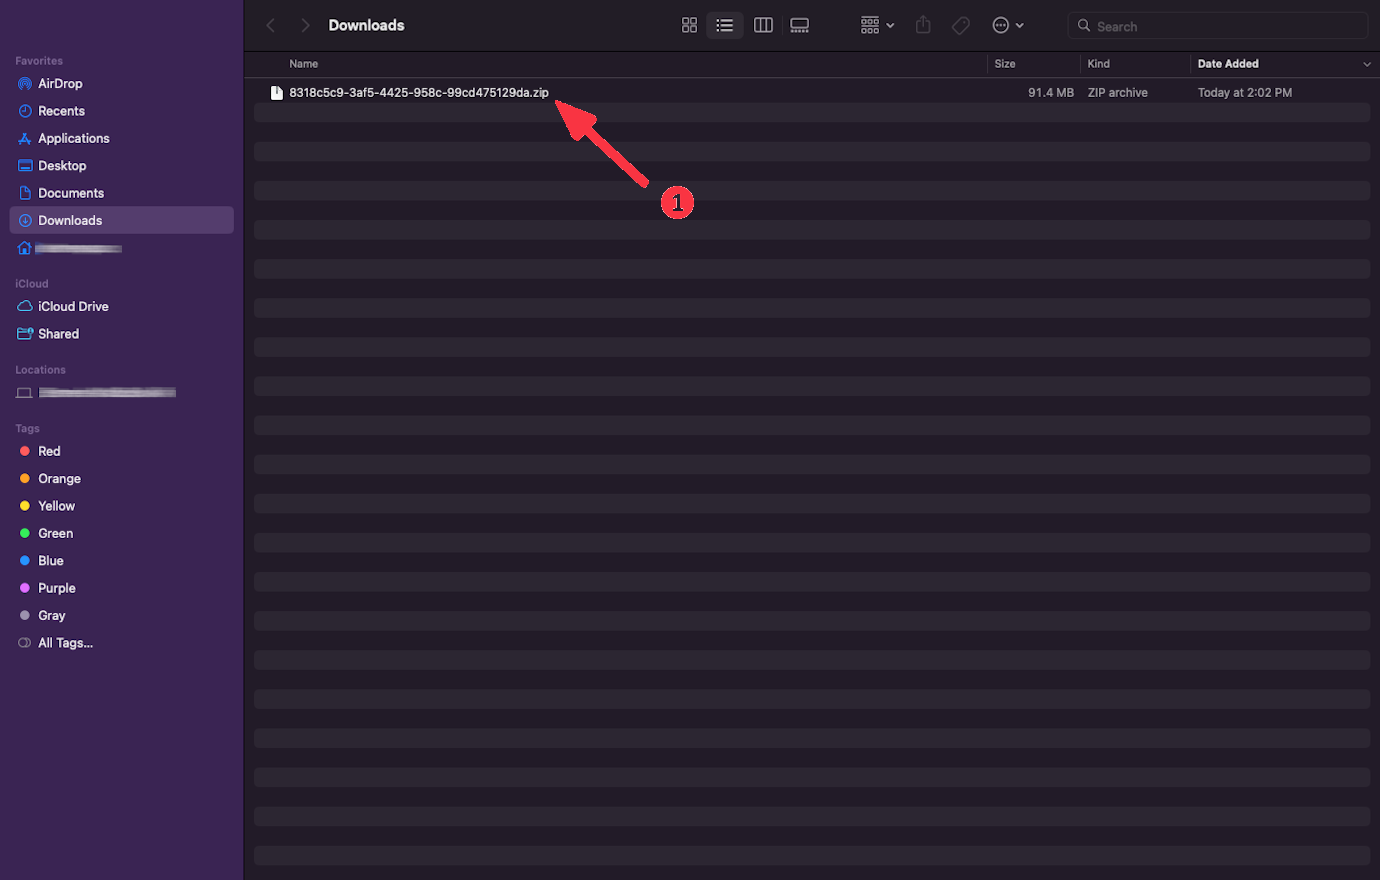Show All Tags in sidebar
The width and height of the screenshot is (1380, 880).
tap(62, 642)
